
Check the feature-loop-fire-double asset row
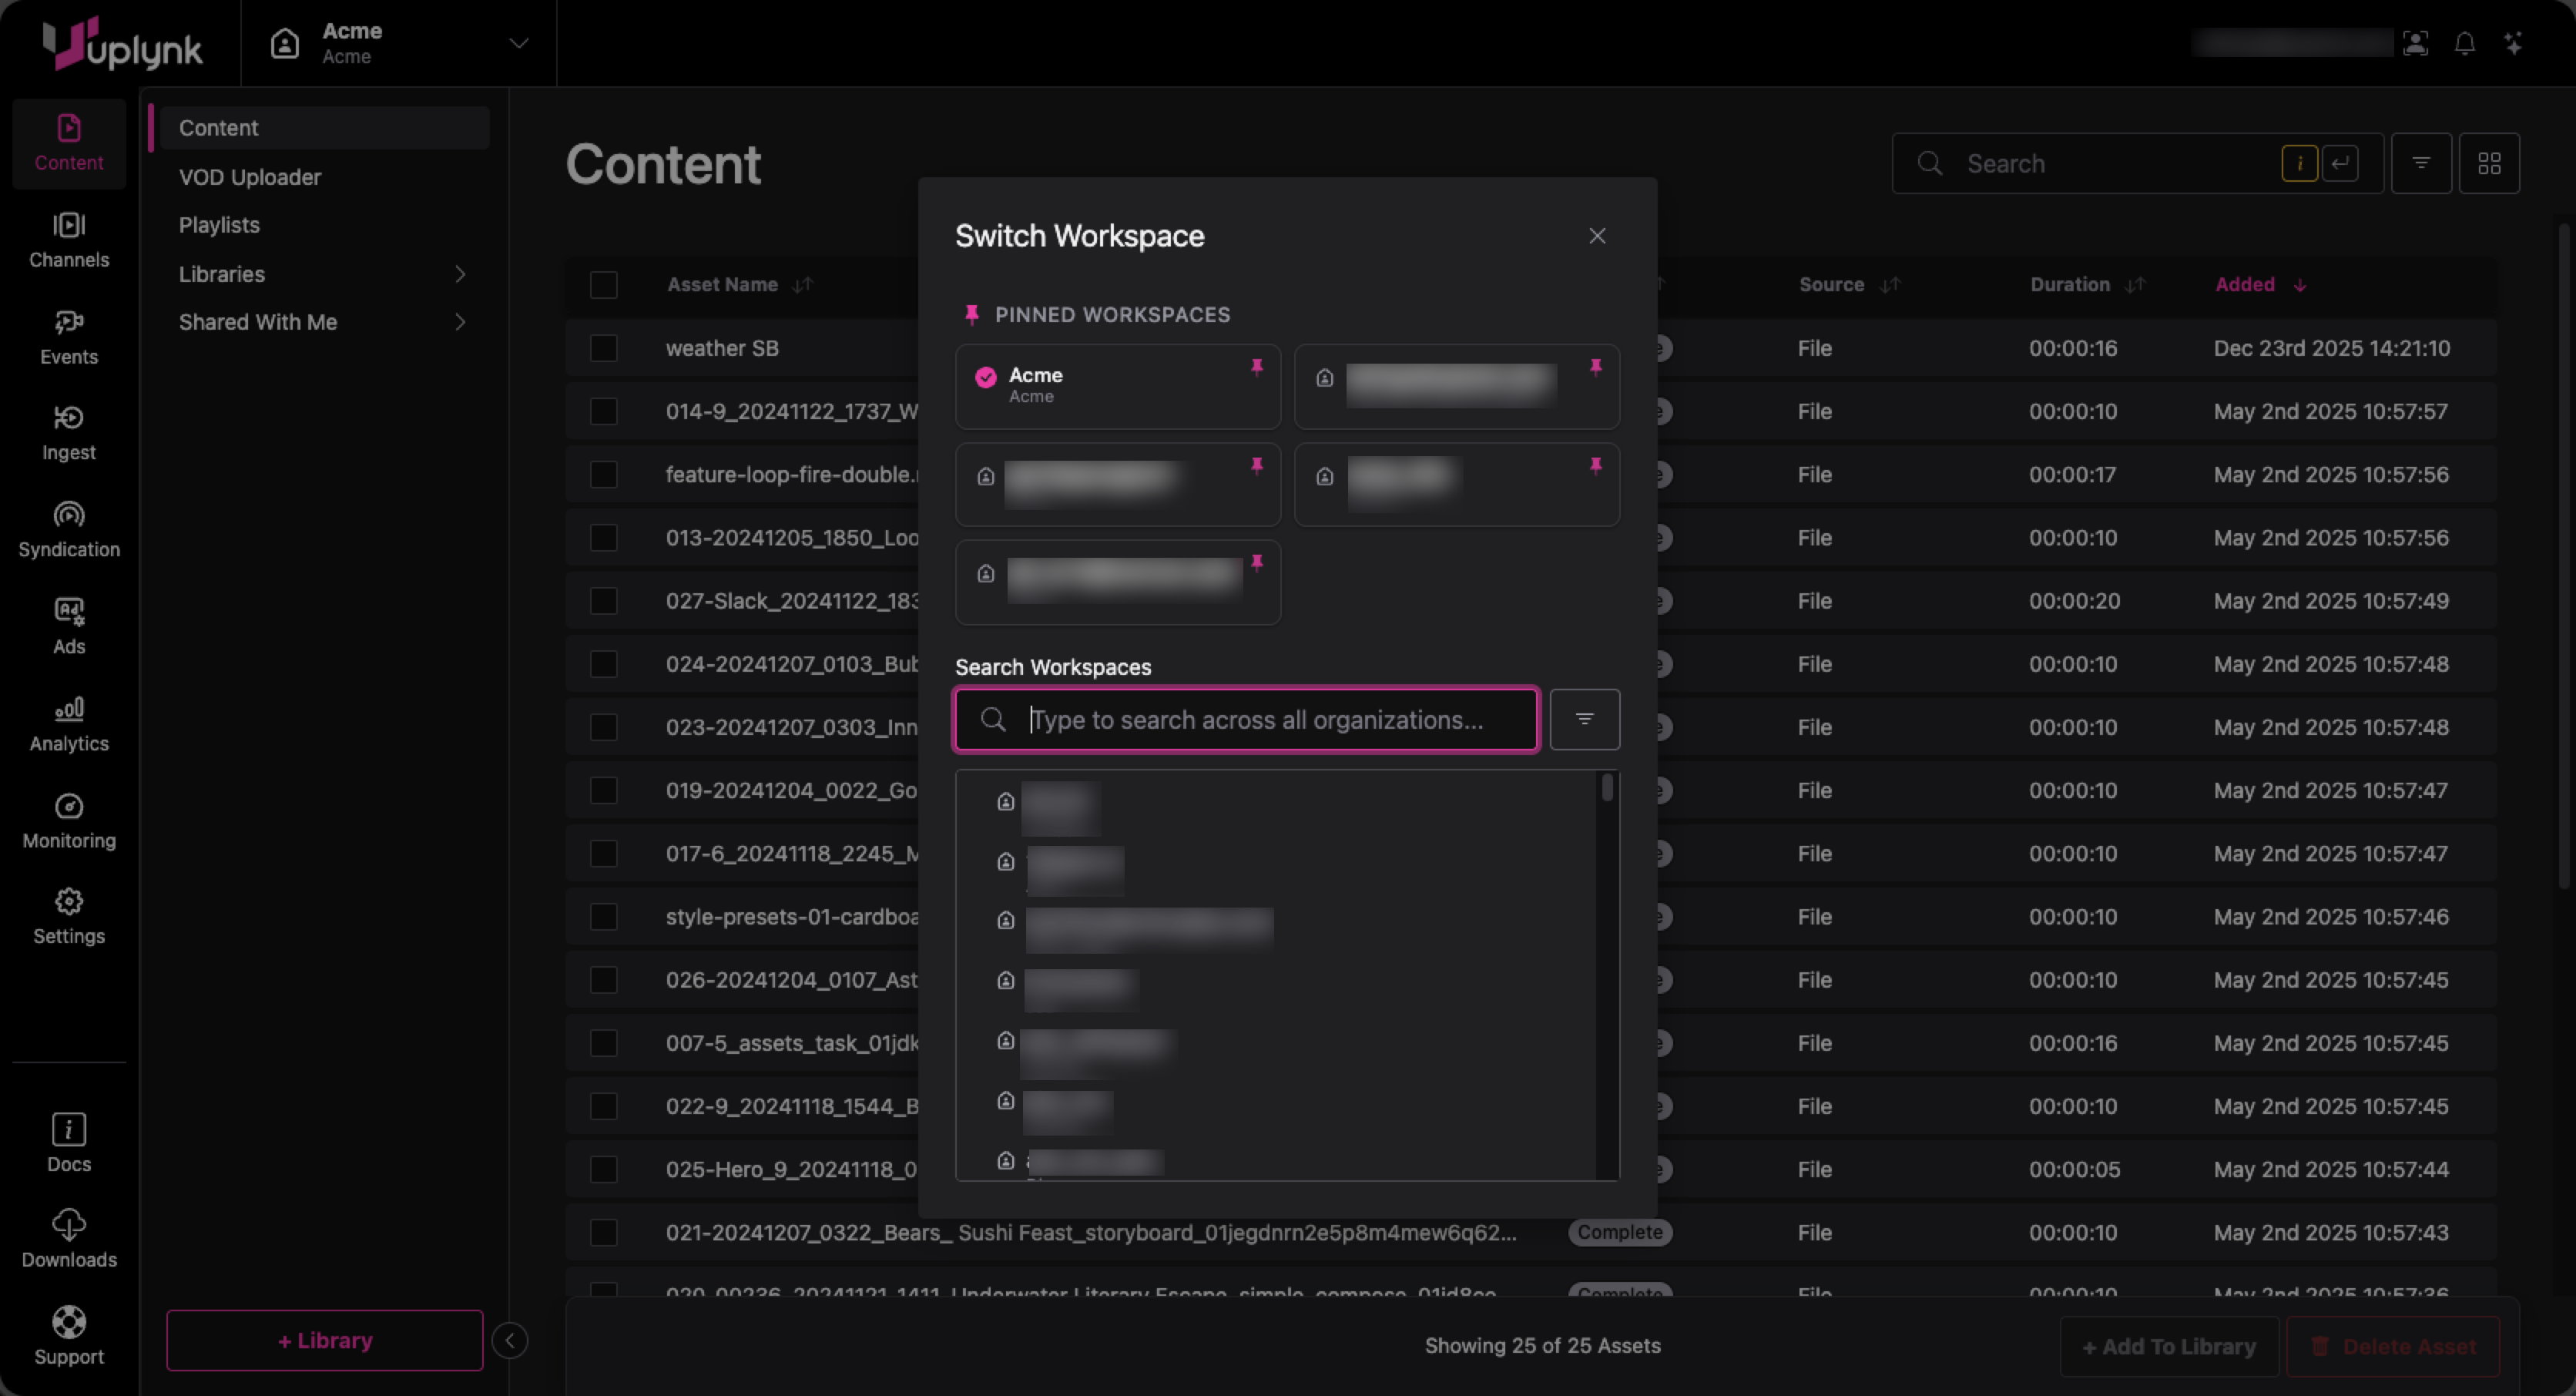(603, 475)
